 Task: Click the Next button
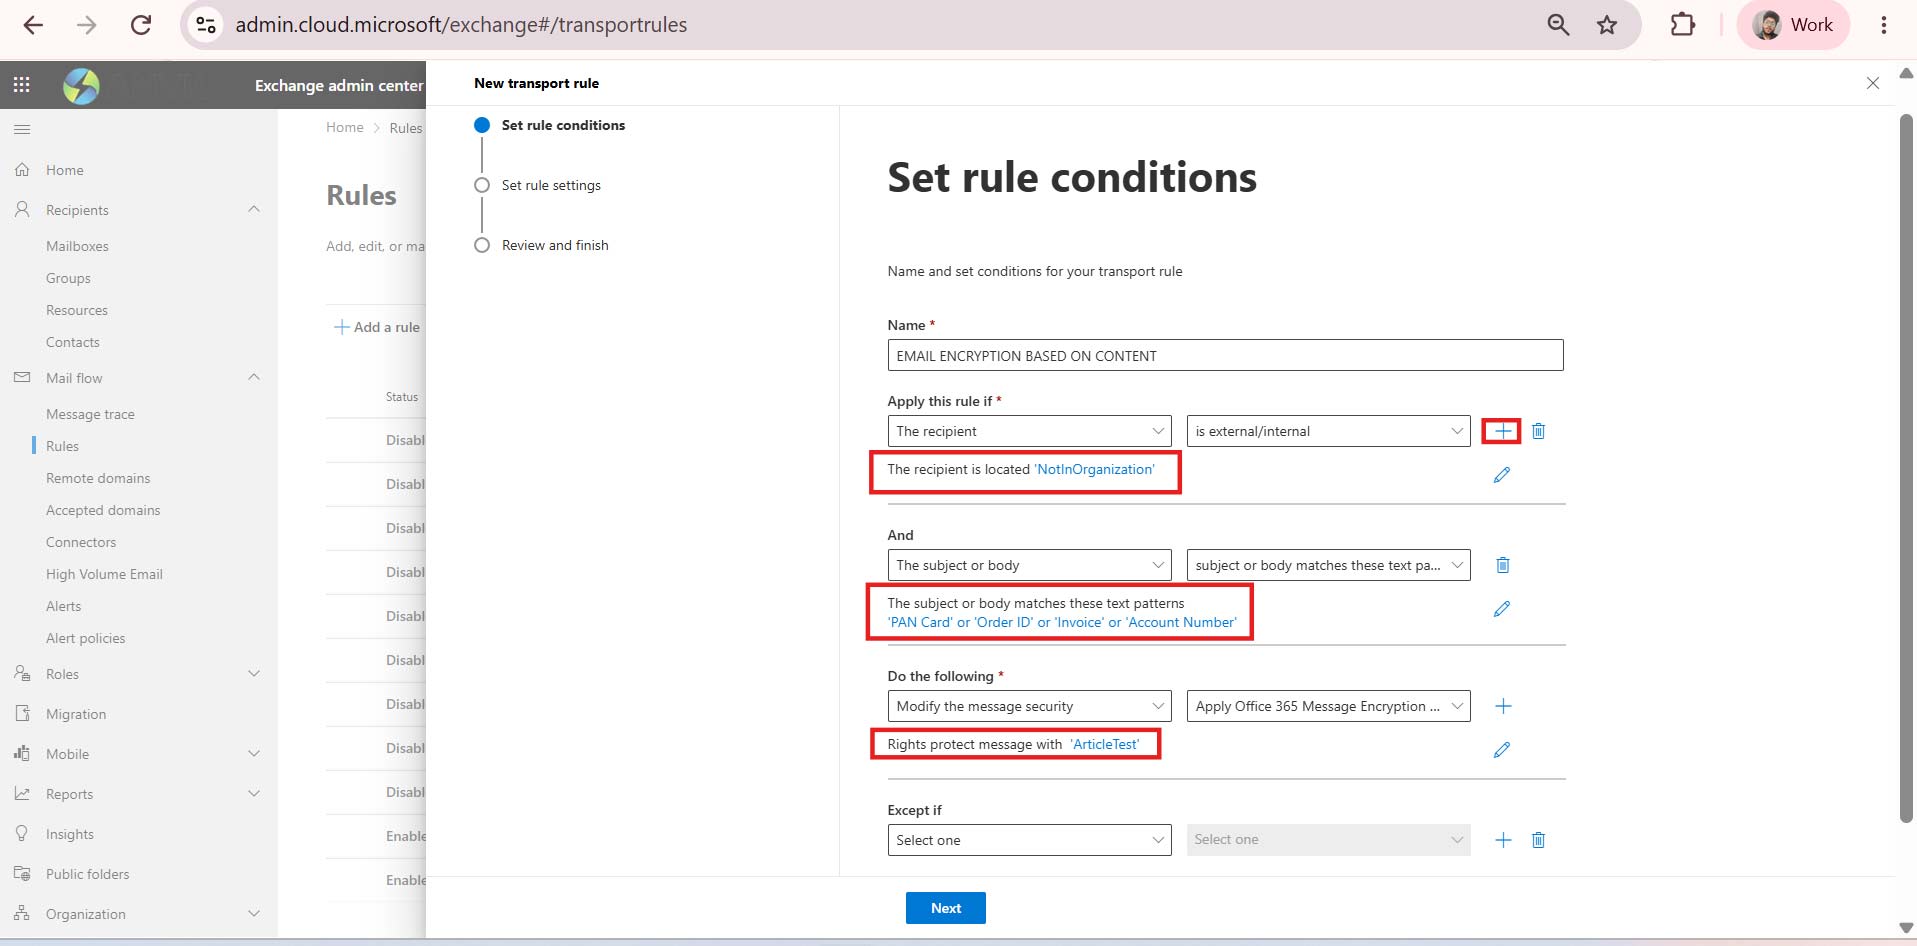point(945,908)
